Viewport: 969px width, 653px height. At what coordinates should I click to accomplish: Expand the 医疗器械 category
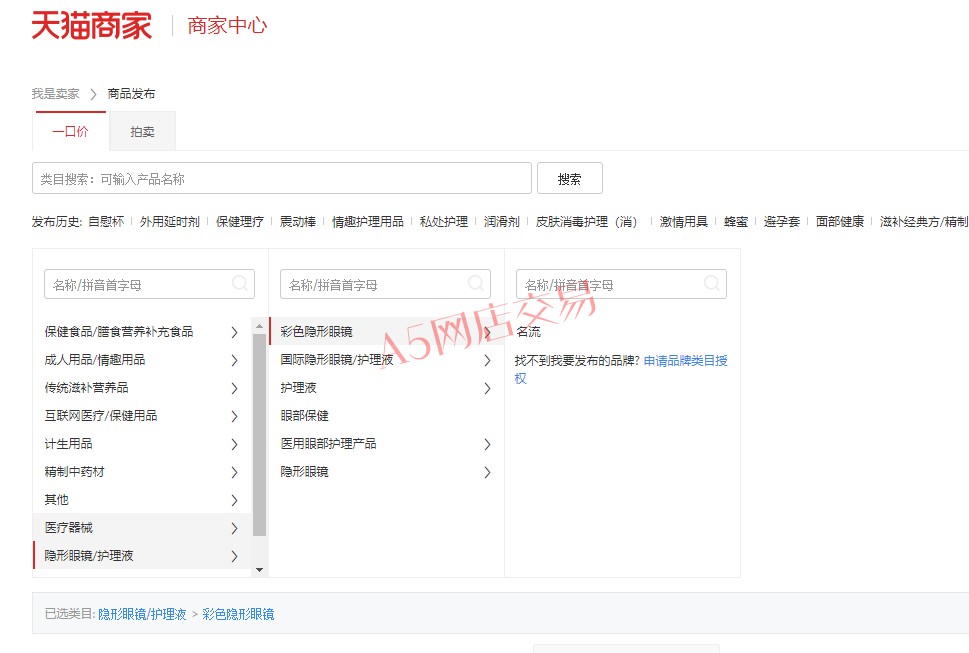(x=234, y=528)
